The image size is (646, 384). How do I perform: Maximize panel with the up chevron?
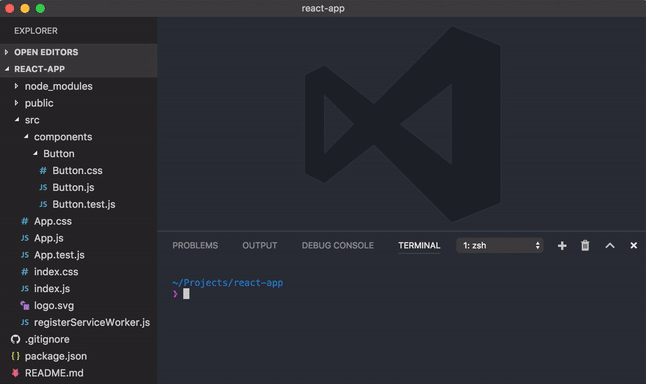pyautogui.click(x=610, y=246)
